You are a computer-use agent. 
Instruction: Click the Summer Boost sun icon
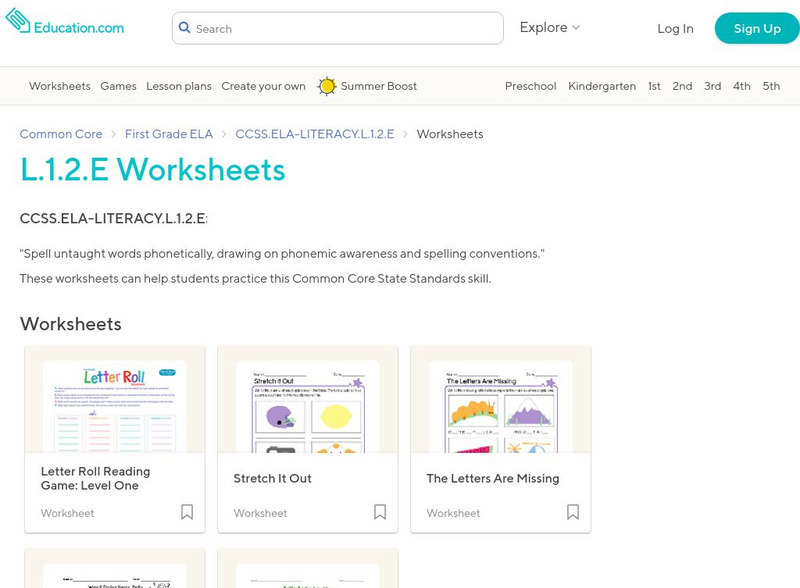[327, 86]
